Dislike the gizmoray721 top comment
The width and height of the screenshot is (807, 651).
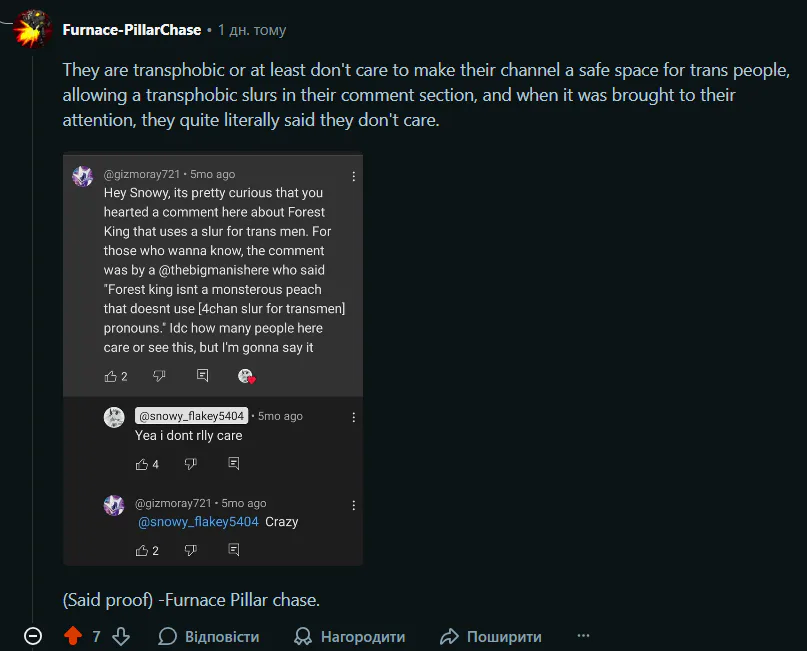pos(159,376)
